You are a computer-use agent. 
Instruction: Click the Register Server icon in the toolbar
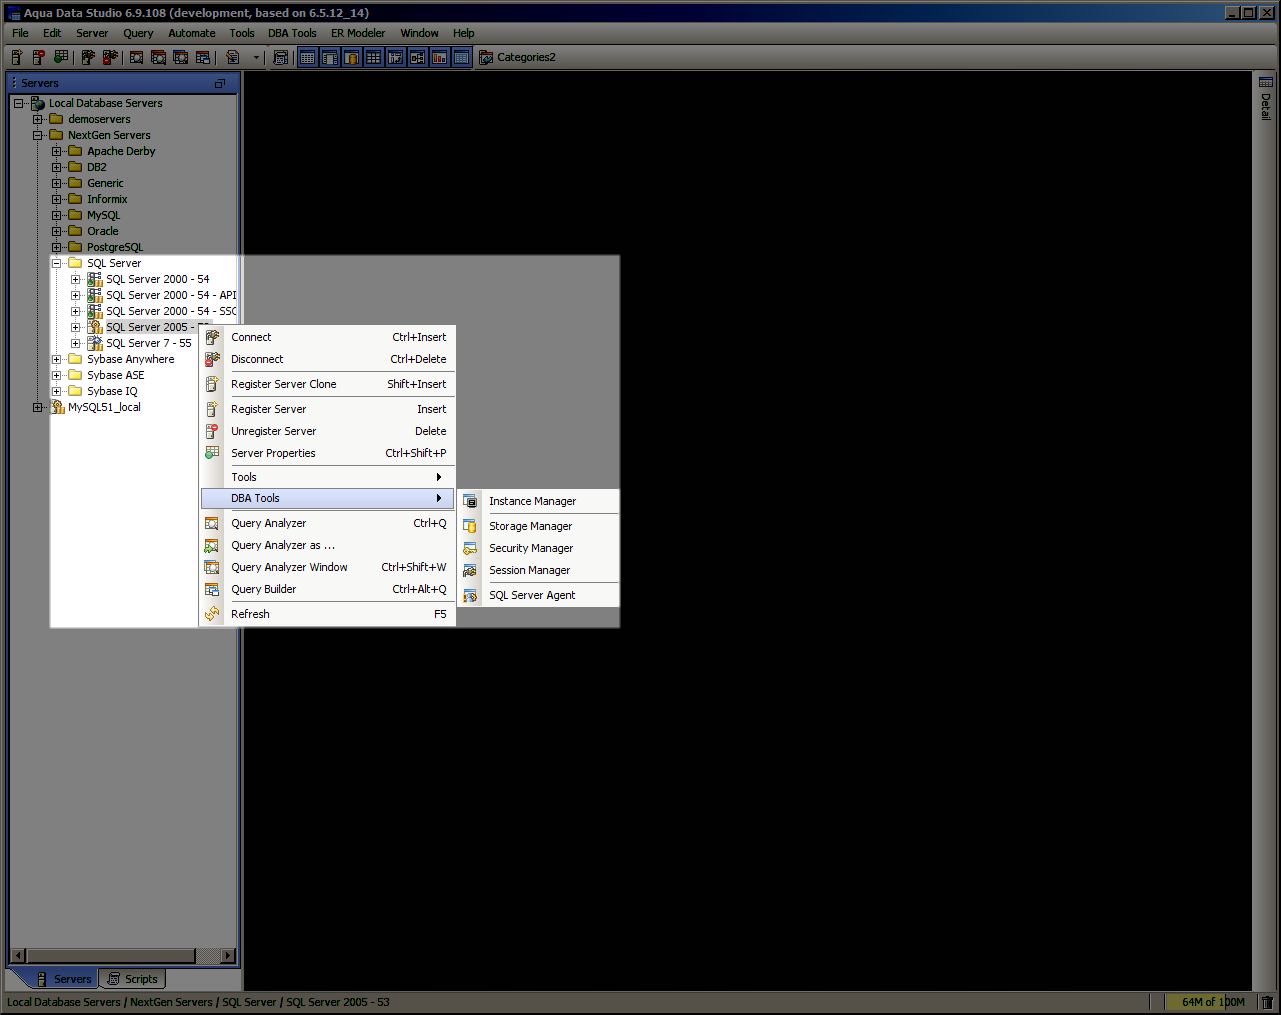click(x=17, y=57)
